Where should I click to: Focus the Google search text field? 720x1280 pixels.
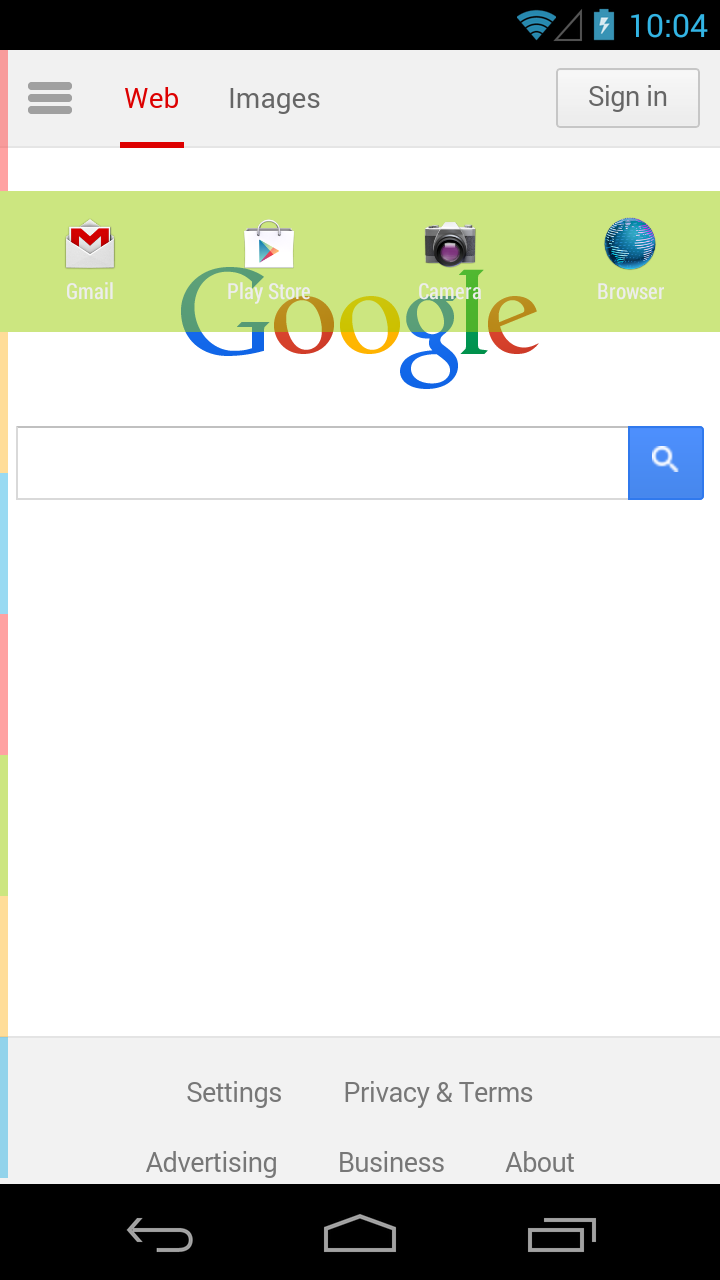coord(322,463)
